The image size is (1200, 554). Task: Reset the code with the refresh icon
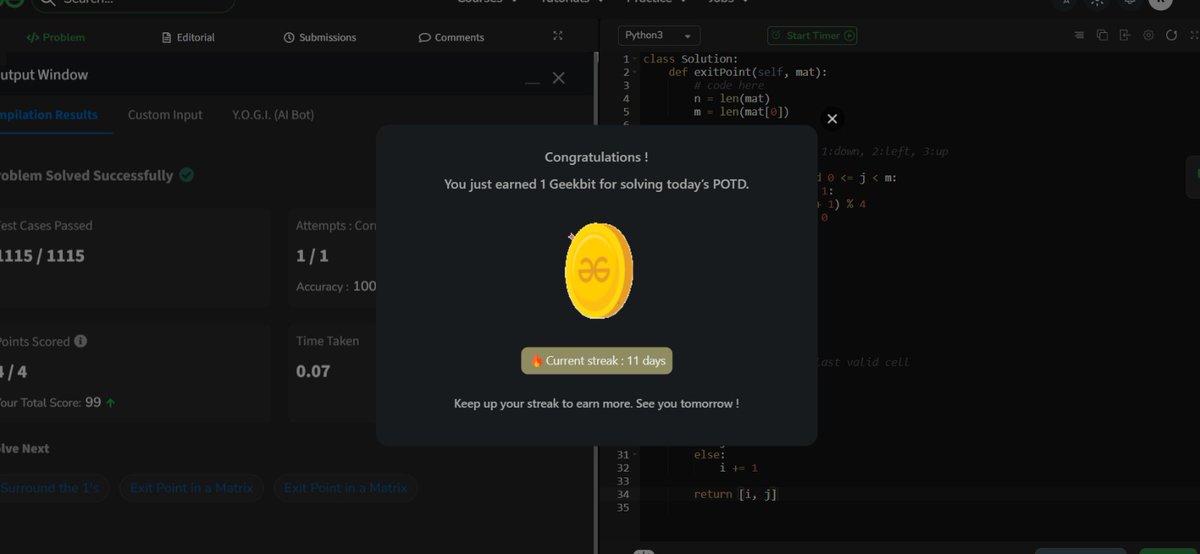click(1171, 35)
